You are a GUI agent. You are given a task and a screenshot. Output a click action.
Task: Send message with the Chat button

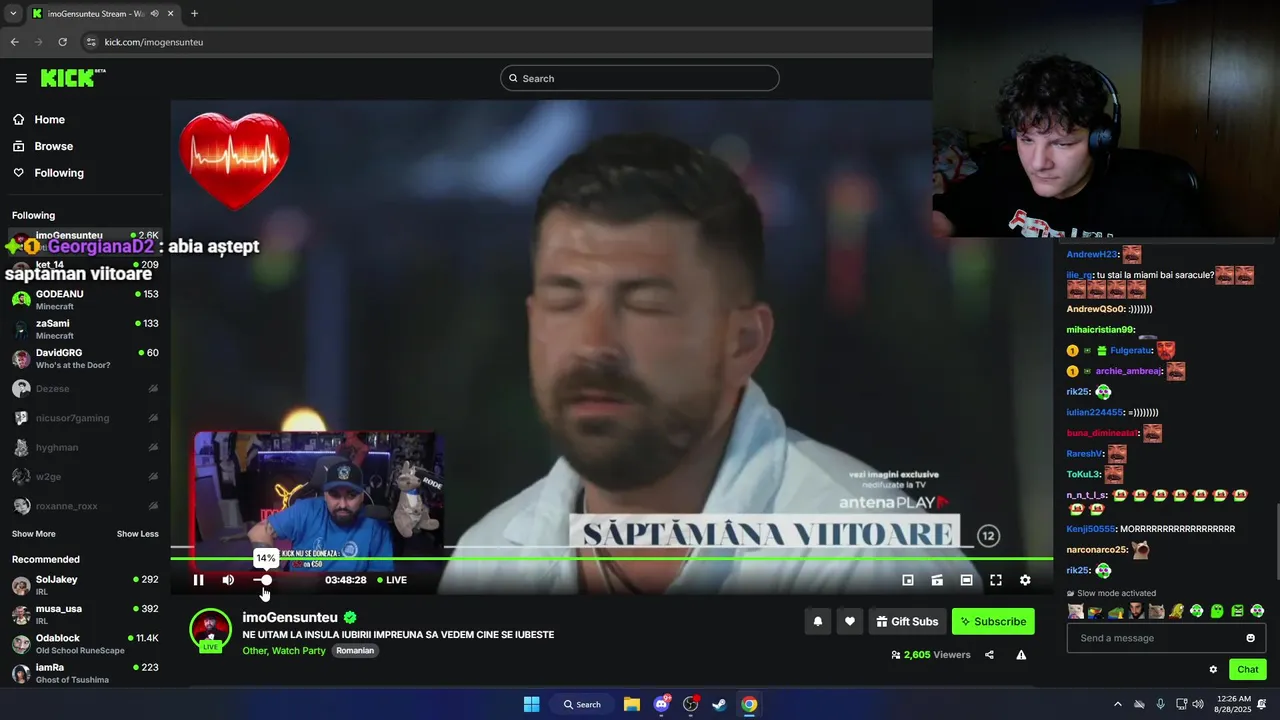tap(1248, 670)
